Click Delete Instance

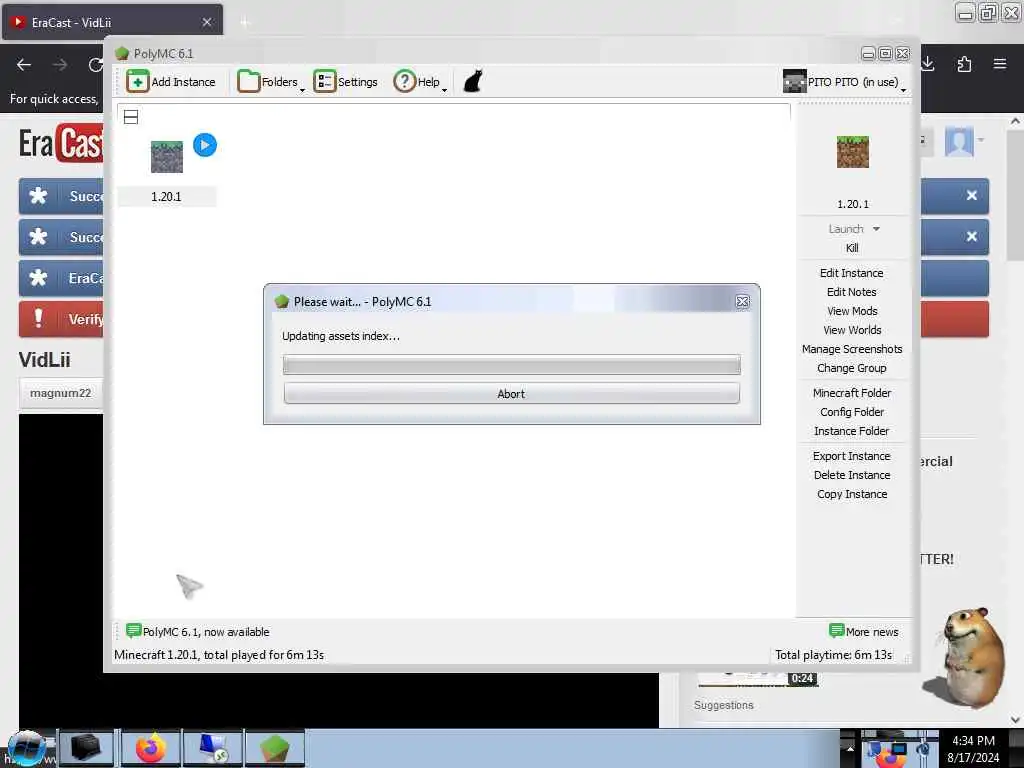tap(852, 475)
